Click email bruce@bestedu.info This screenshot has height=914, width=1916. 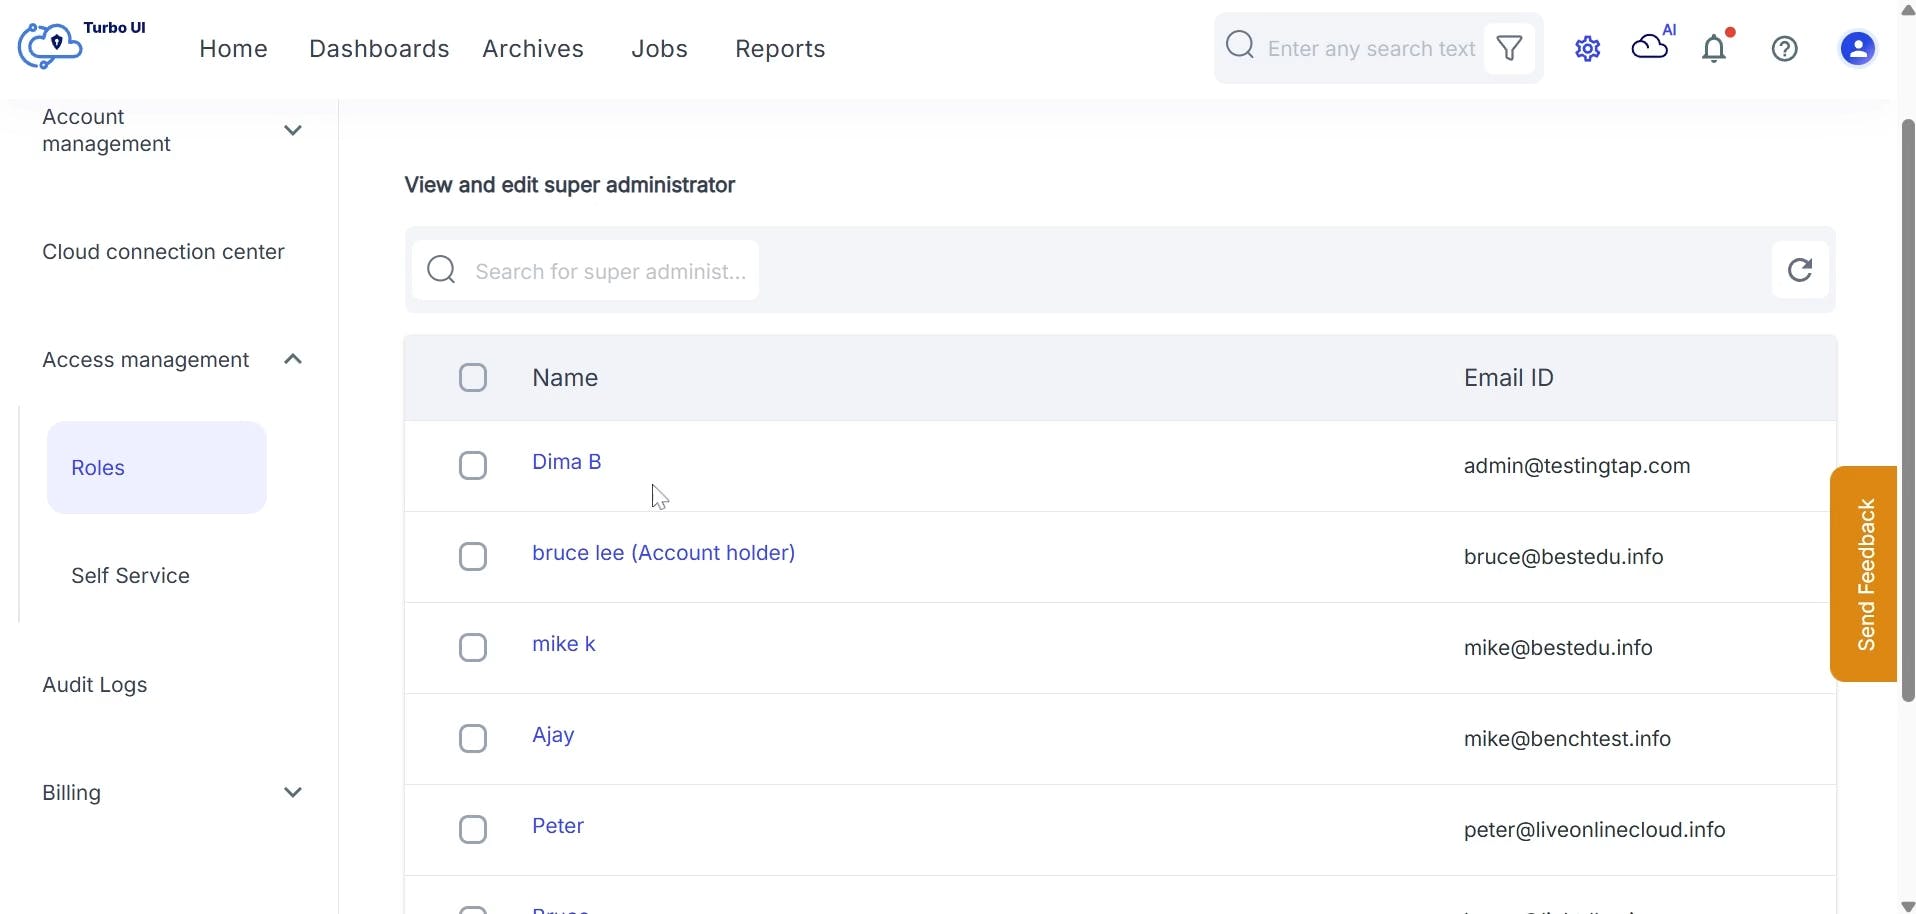[1563, 556]
